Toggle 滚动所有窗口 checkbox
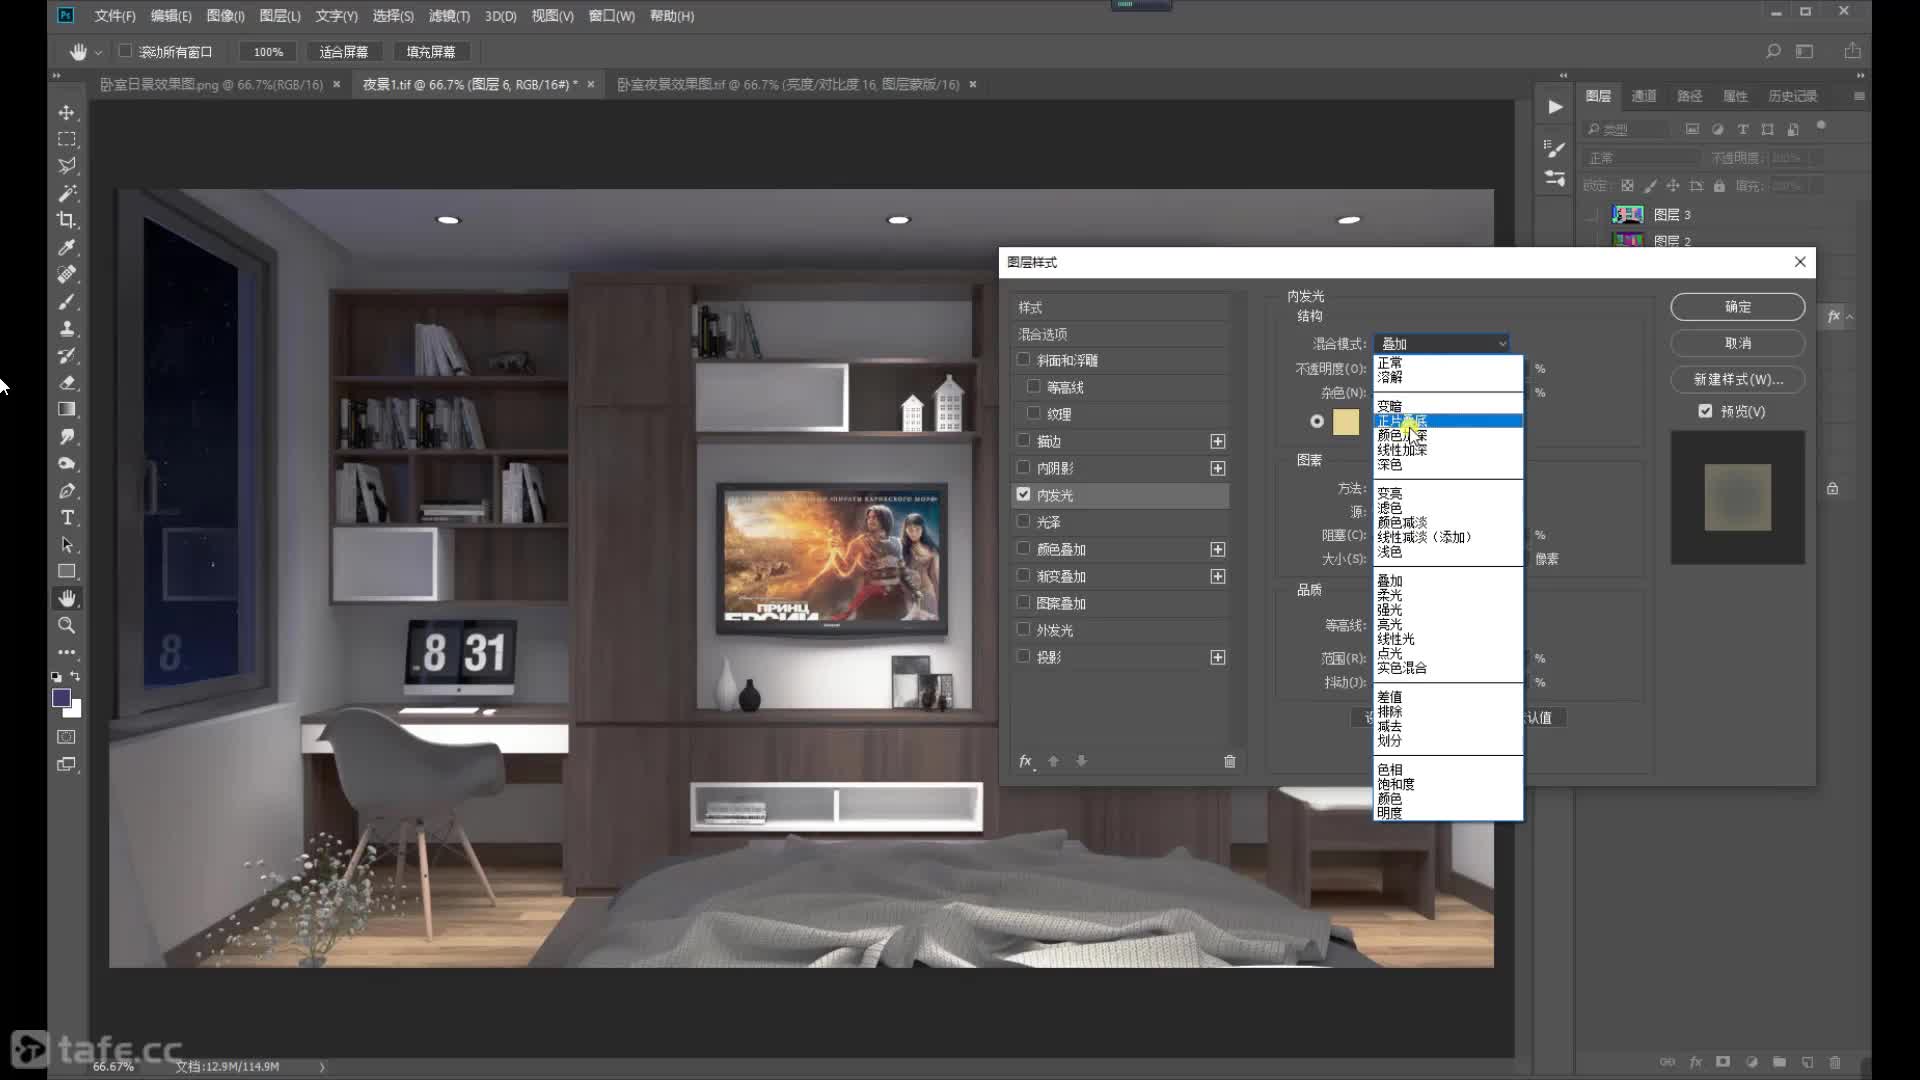This screenshot has height=1080, width=1920. pyautogui.click(x=125, y=51)
